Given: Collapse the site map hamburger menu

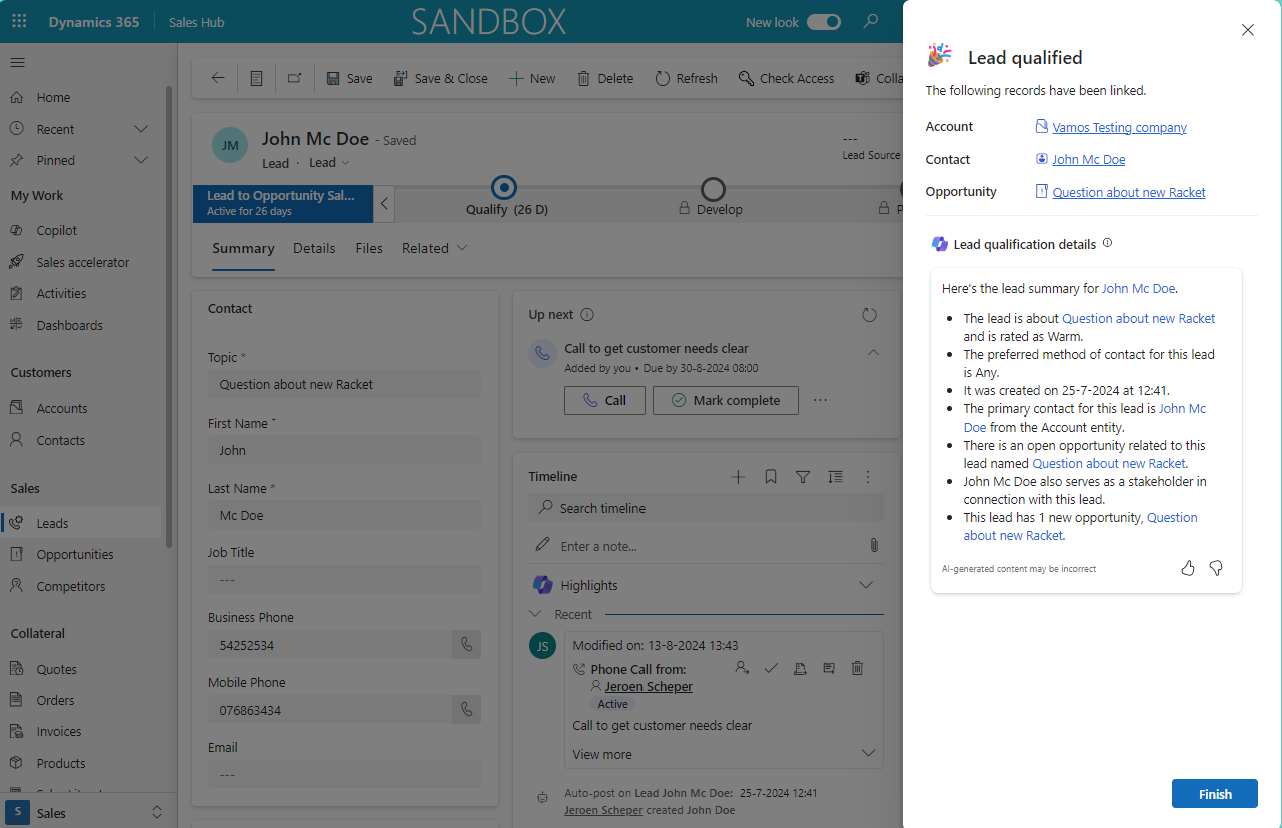Looking at the screenshot, I should click(x=17, y=62).
